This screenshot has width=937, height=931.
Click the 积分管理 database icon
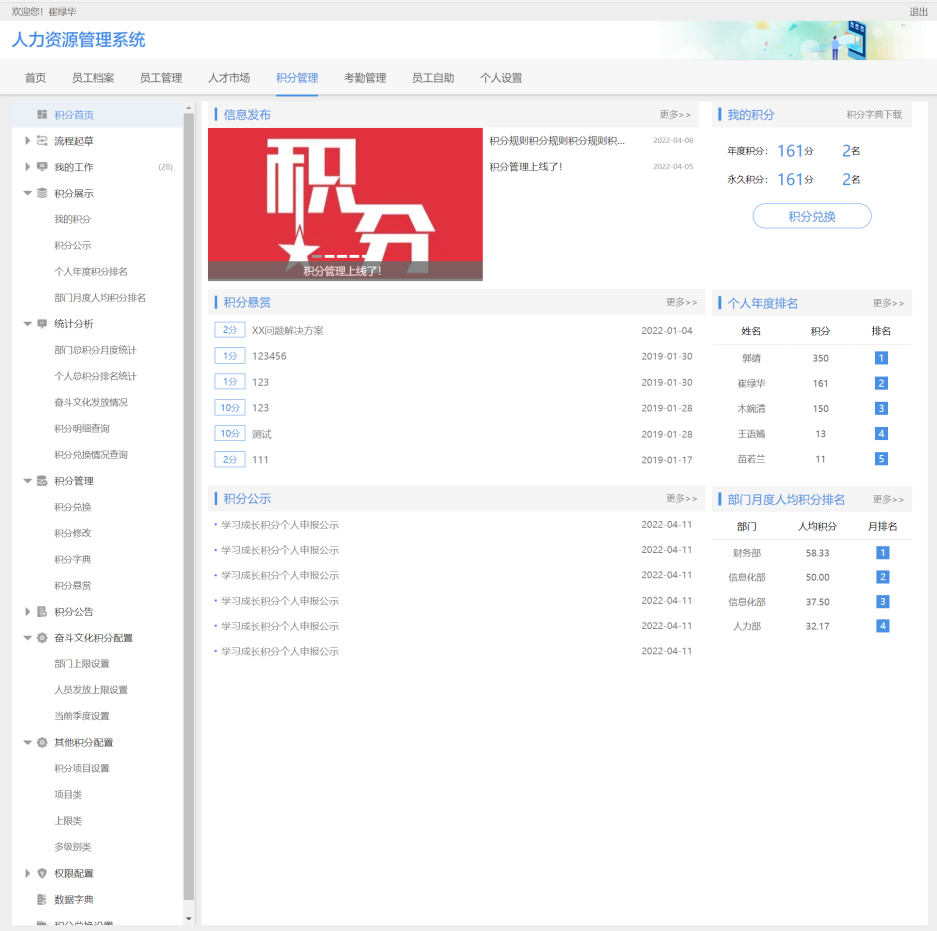42,481
